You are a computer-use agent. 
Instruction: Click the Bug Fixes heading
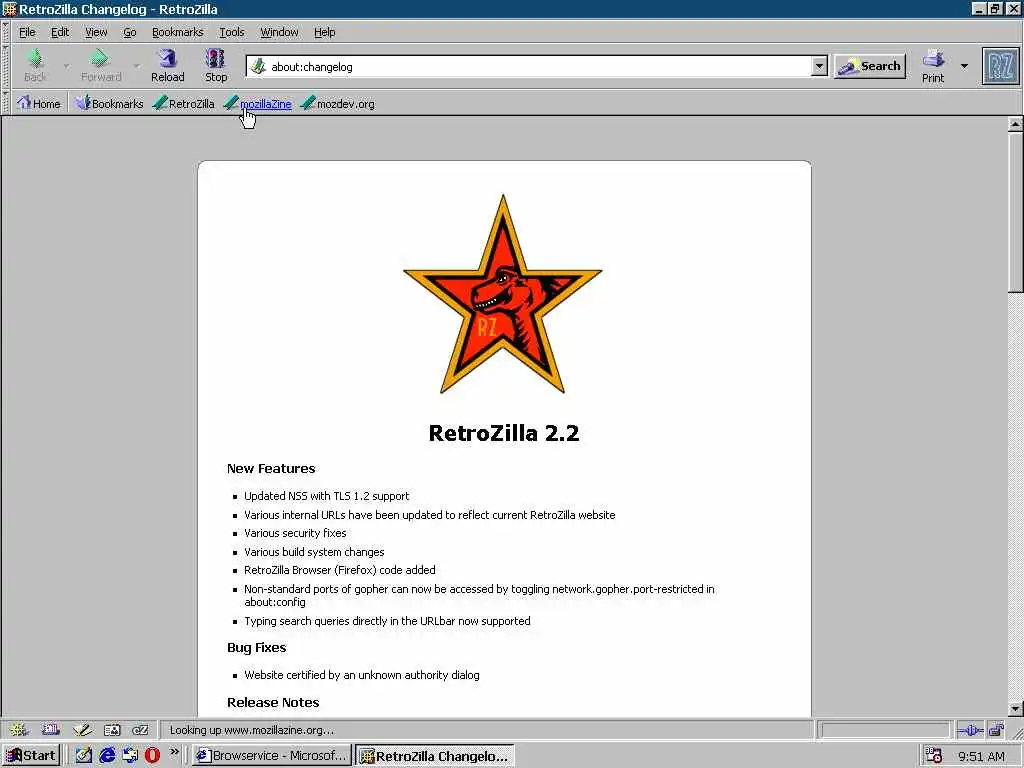click(x=257, y=648)
